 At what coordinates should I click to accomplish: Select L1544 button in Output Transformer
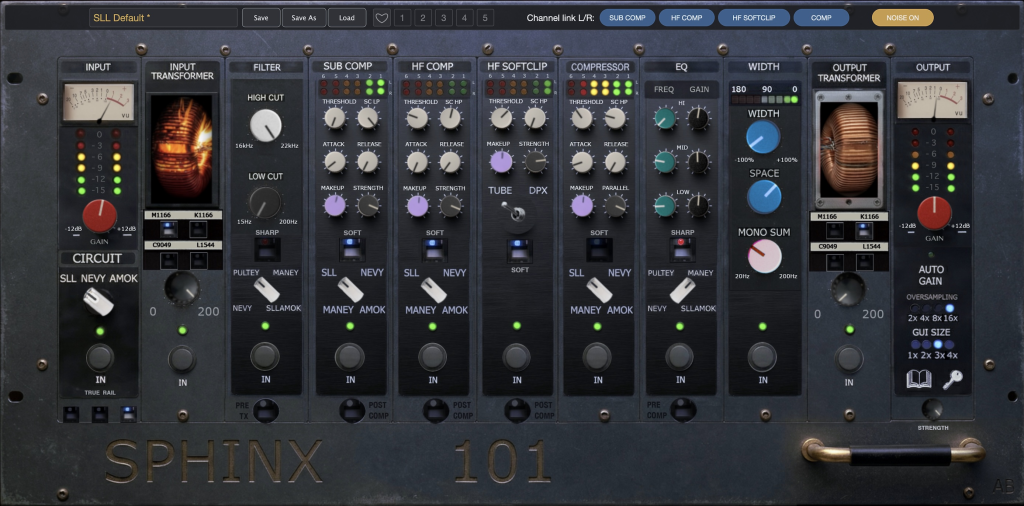pyautogui.click(x=864, y=262)
